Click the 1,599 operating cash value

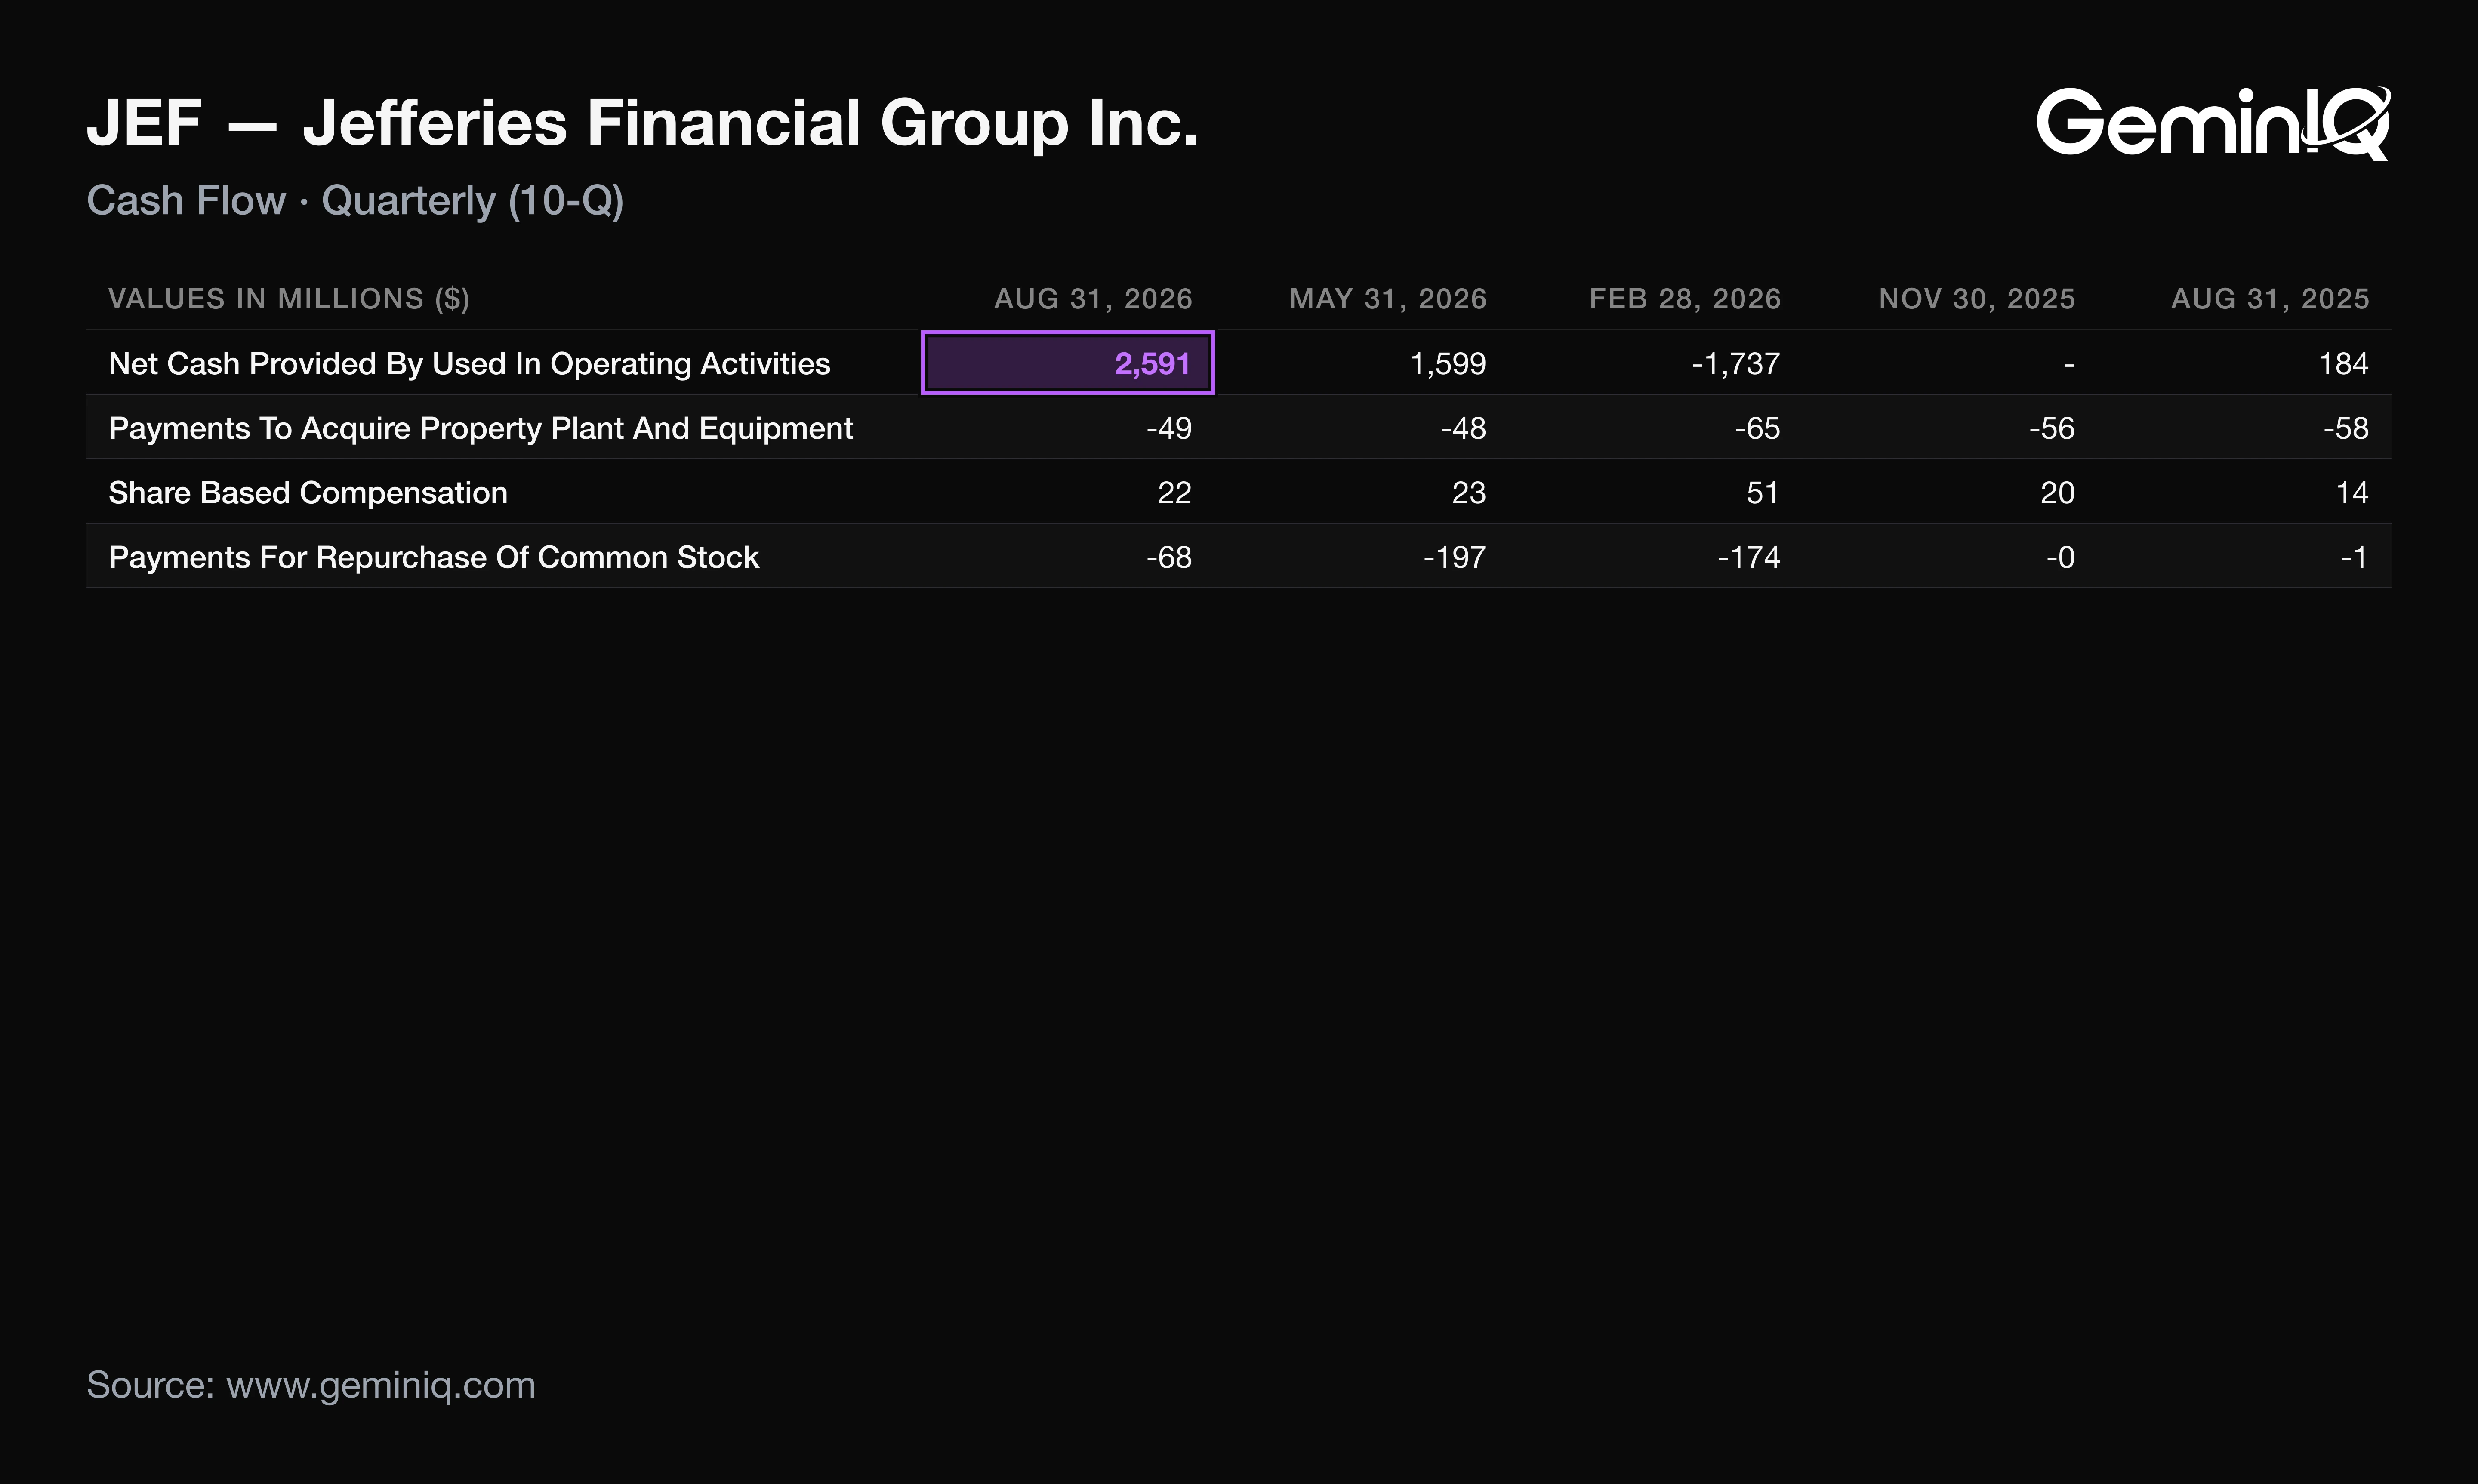(1448, 363)
